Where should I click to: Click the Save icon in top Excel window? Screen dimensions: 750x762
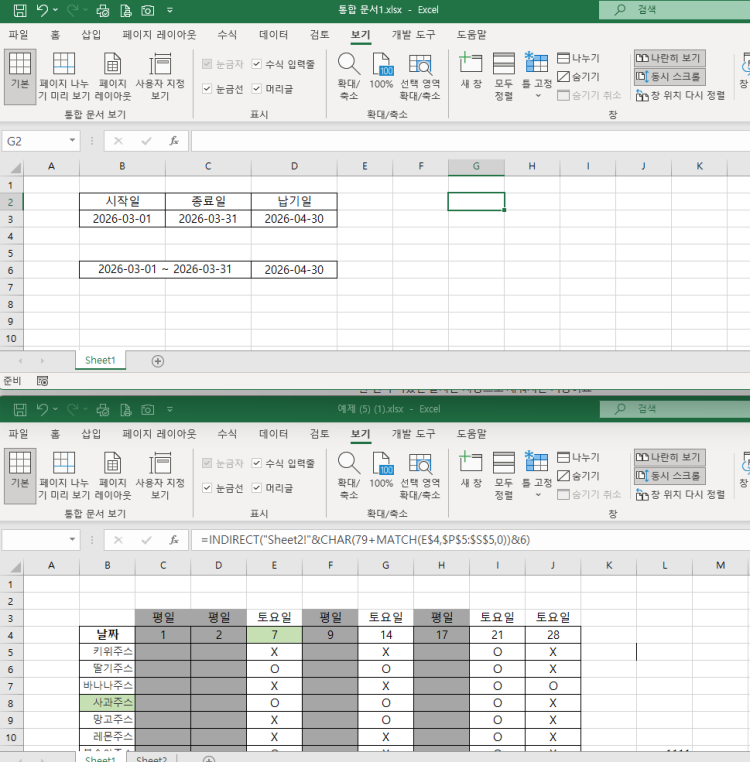point(18,11)
